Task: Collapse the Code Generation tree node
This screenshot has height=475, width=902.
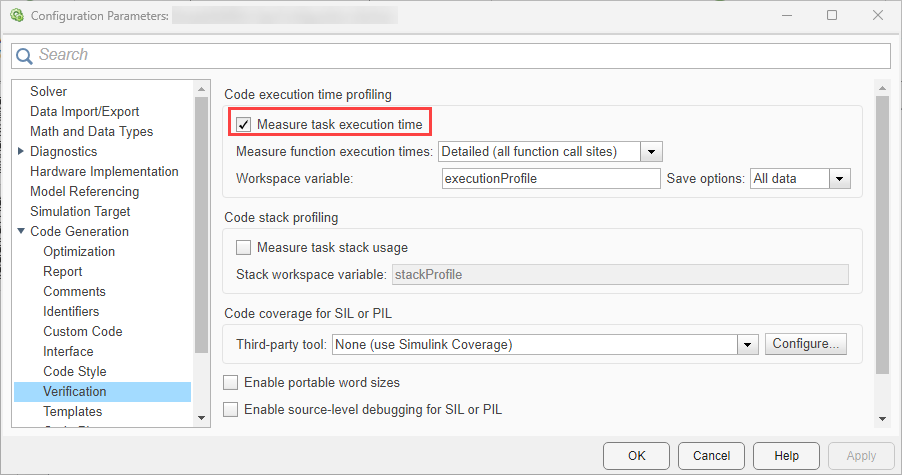Action: 22,231
